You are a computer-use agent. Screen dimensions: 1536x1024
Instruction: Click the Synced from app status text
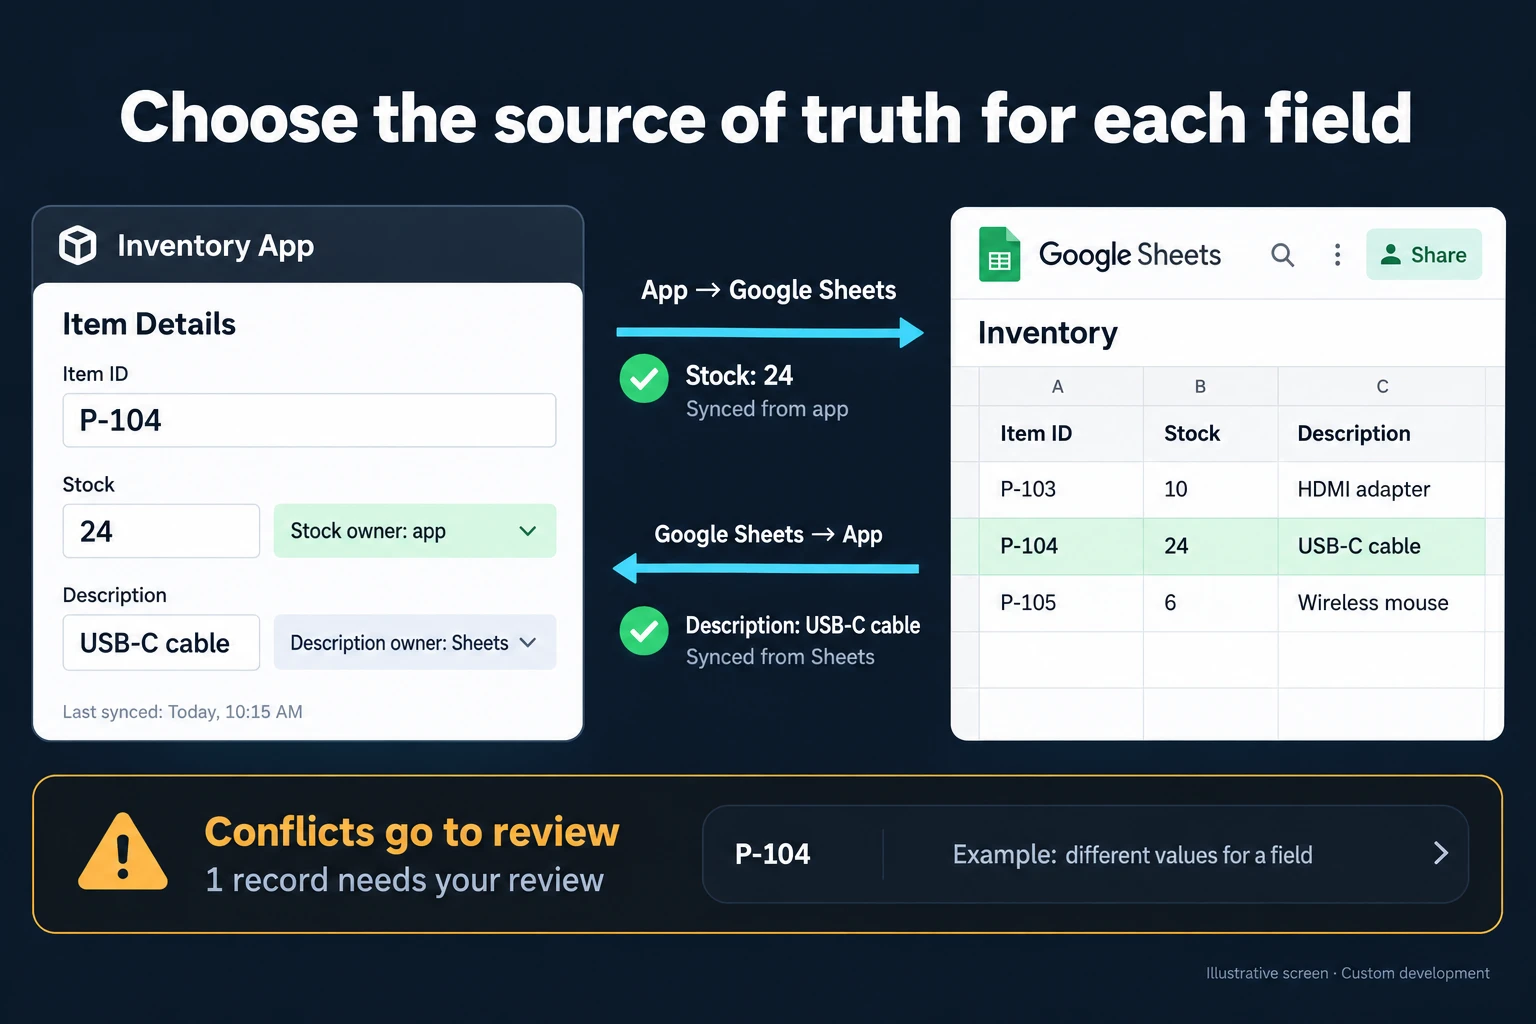click(x=767, y=409)
